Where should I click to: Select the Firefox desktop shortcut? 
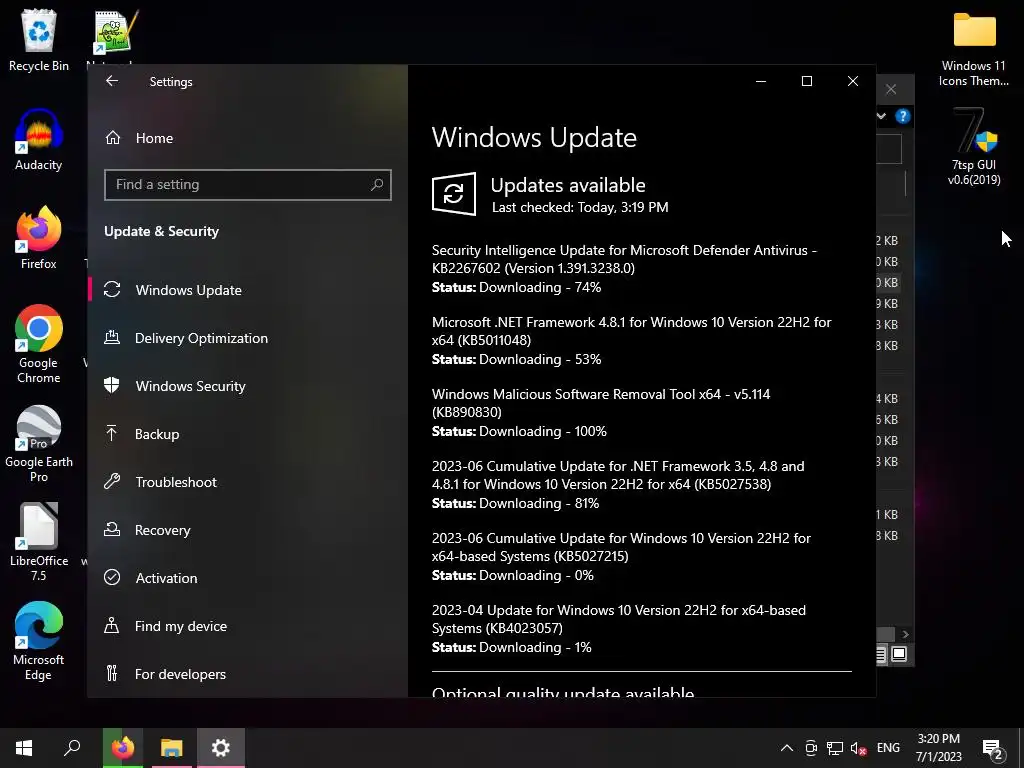[39, 238]
